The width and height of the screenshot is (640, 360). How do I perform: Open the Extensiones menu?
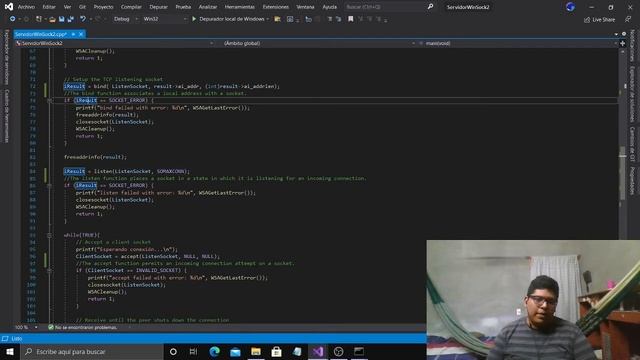pyautogui.click(x=276, y=7)
